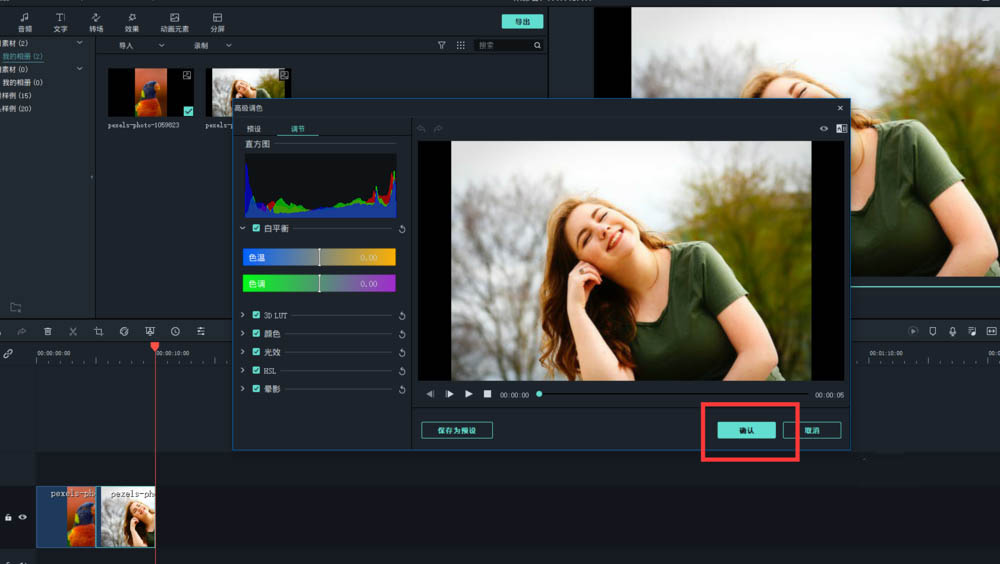Viewport: 1000px width, 564px height.
Task: Open the 效果 effects tab
Action: tap(132, 22)
